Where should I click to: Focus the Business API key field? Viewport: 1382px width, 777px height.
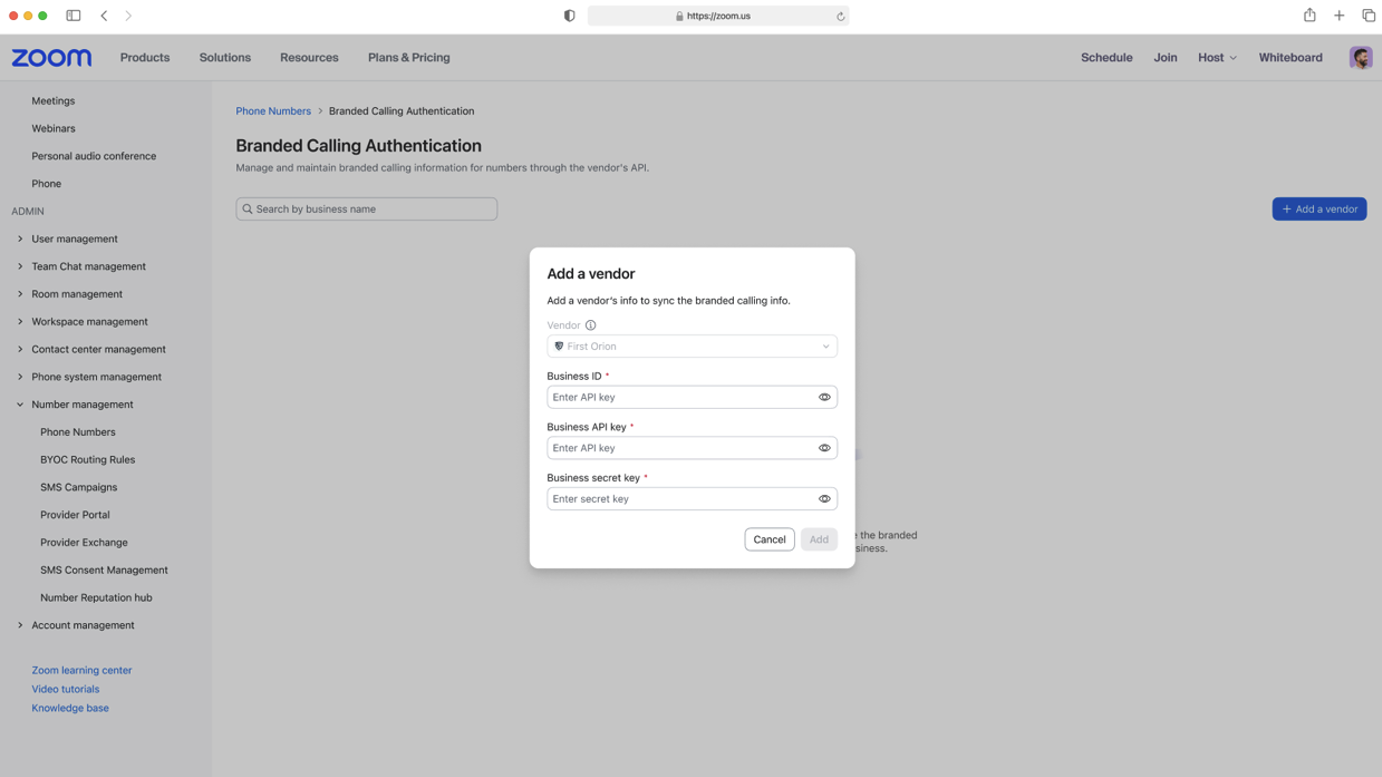(692, 448)
